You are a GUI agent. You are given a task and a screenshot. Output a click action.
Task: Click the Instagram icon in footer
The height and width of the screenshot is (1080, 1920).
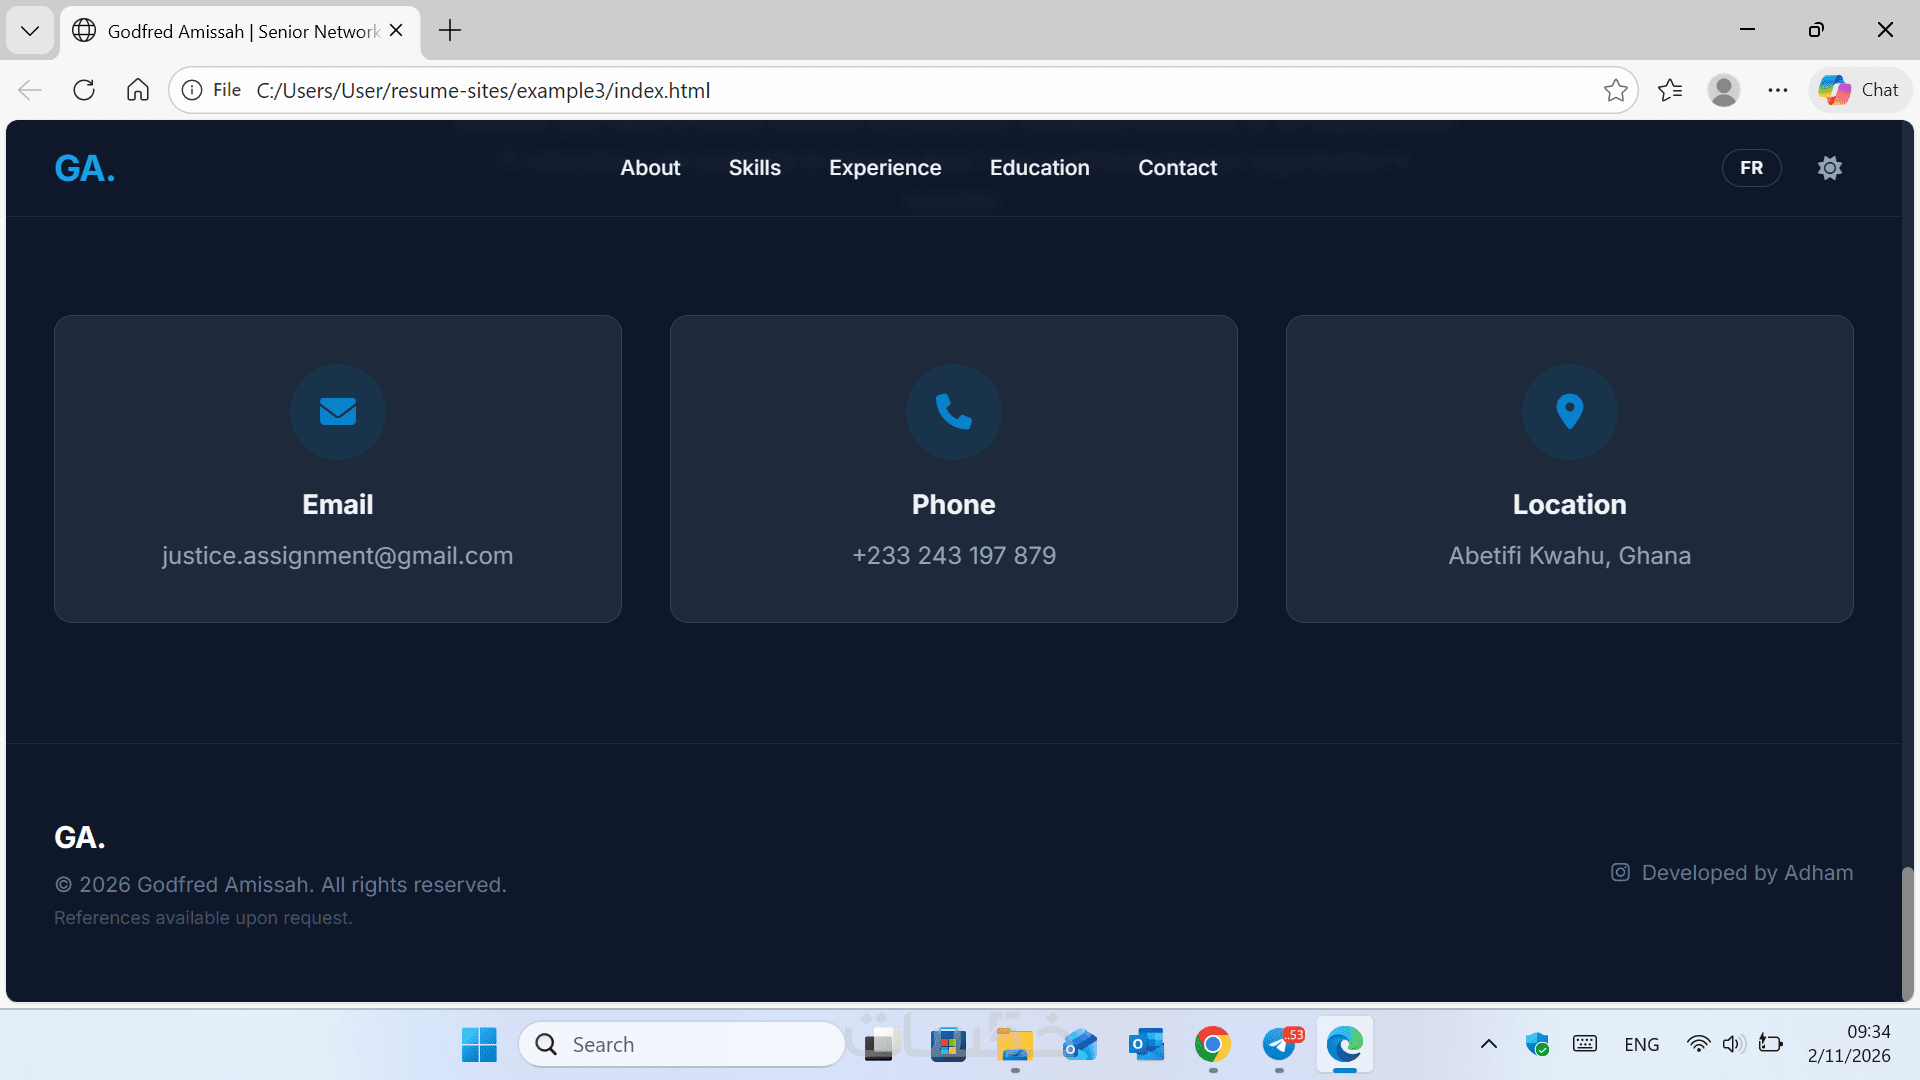(x=1620, y=872)
